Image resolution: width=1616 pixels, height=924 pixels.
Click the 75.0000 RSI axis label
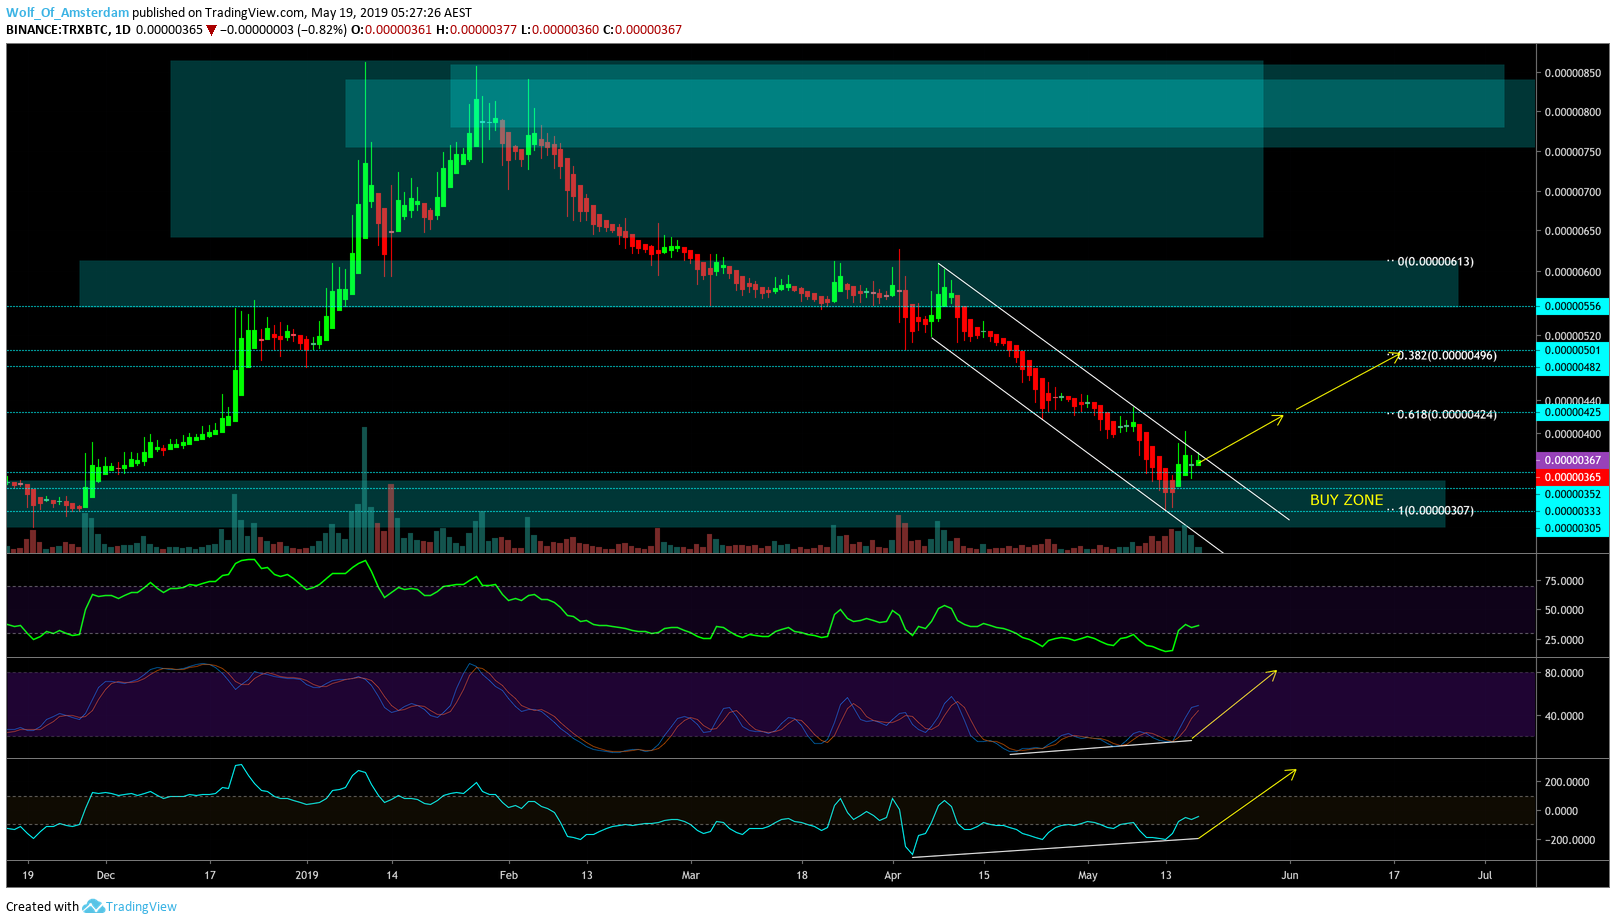[1564, 581]
